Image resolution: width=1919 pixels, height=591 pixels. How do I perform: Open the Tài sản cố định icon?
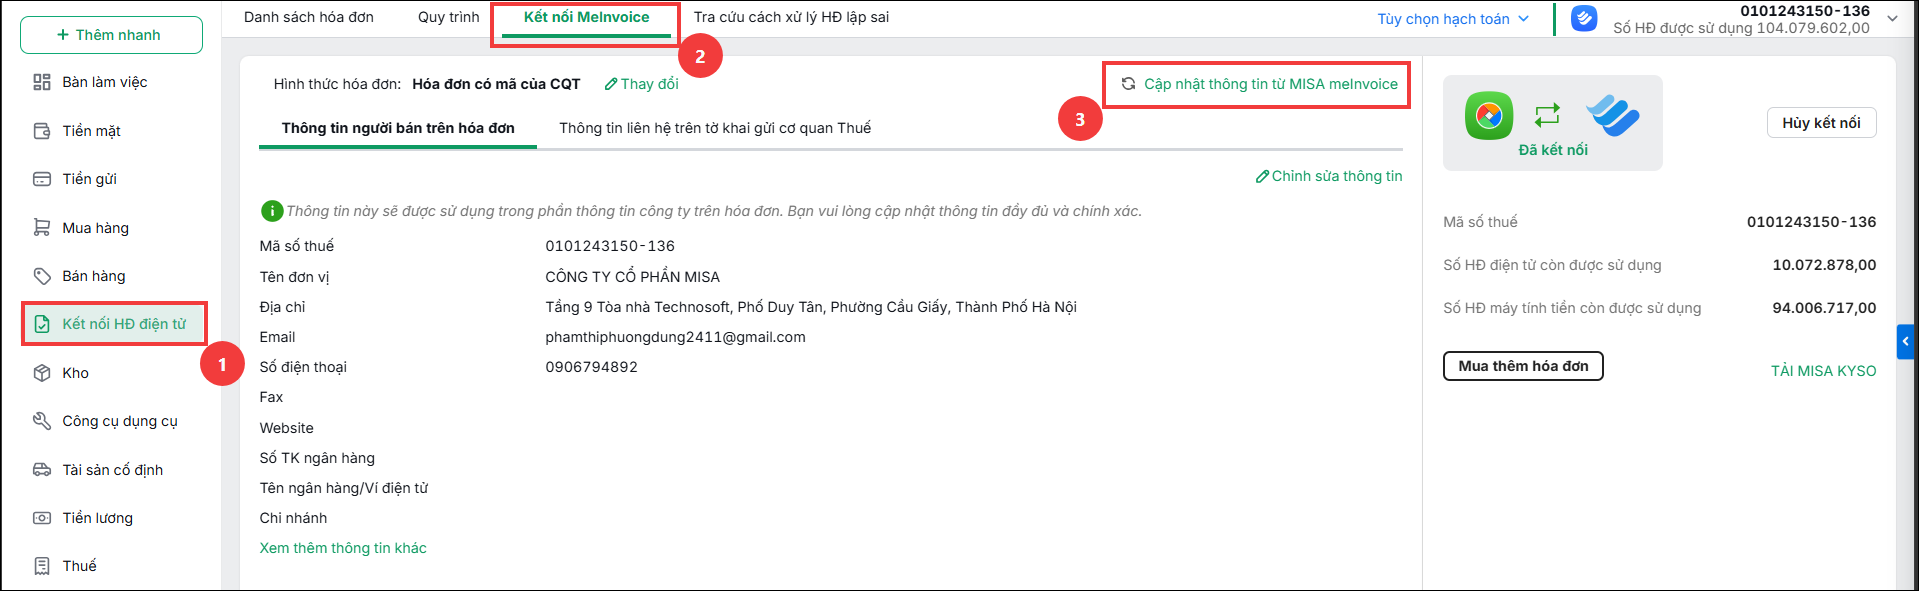tap(42, 470)
